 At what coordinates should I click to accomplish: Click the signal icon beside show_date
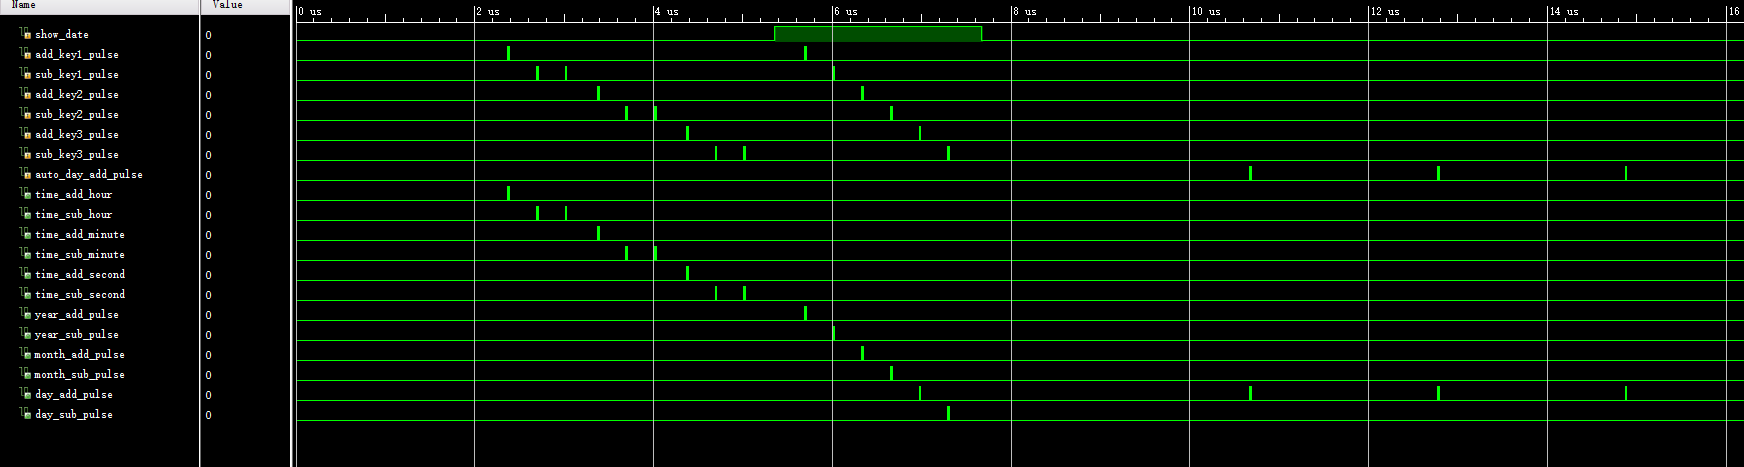click(25, 34)
